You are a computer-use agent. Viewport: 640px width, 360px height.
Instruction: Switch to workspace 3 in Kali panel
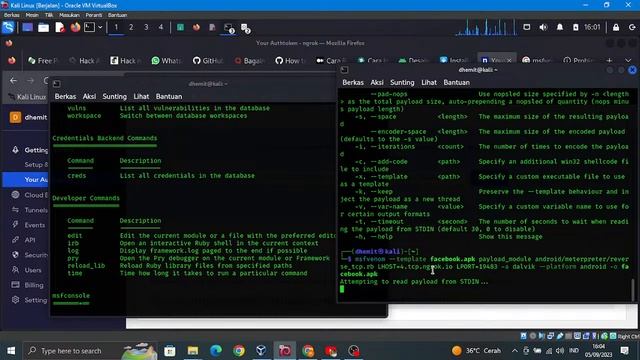pyautogui.click(x=146, y=27)
